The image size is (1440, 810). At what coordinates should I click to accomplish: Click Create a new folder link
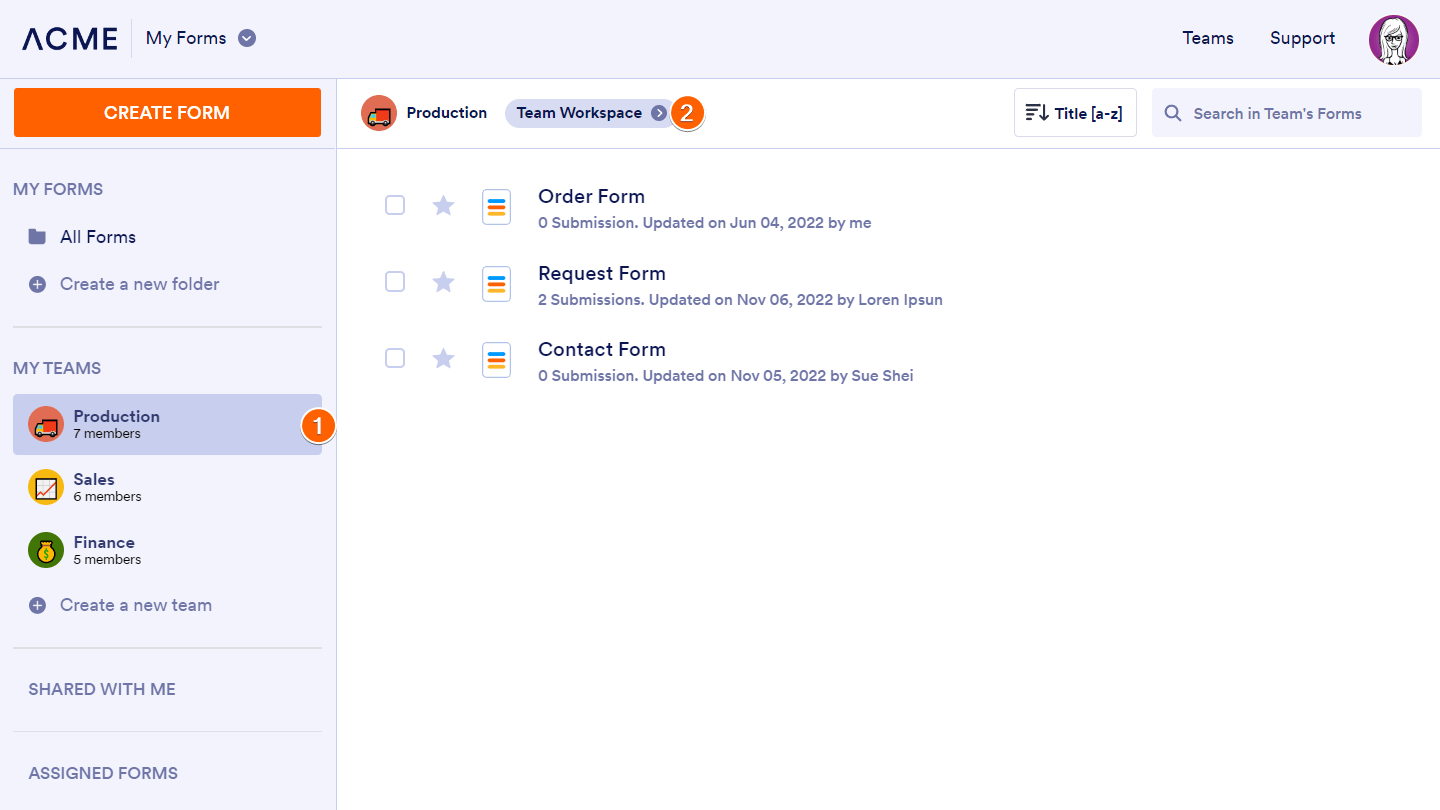pyautogui.click(x=139, y=284)
